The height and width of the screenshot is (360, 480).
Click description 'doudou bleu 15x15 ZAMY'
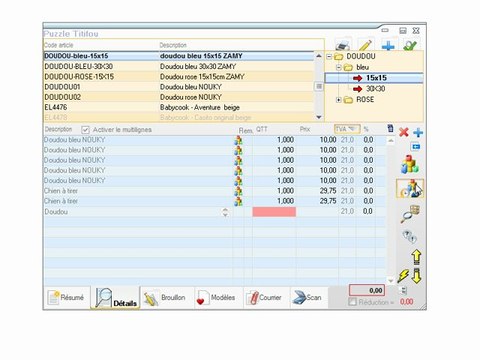click(x=201, y=56)
